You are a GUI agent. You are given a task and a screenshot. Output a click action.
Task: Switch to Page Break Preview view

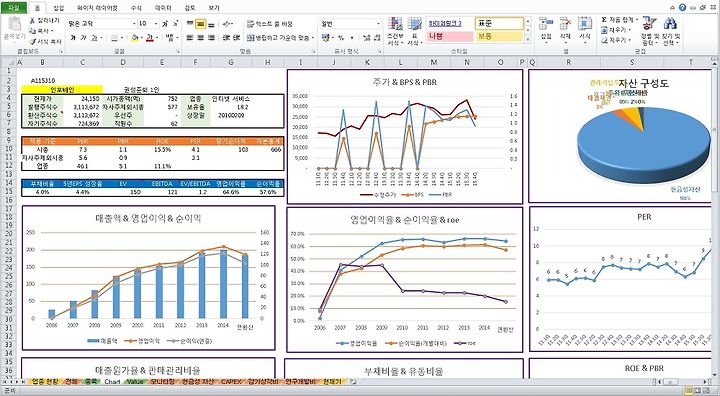point(706,391)
